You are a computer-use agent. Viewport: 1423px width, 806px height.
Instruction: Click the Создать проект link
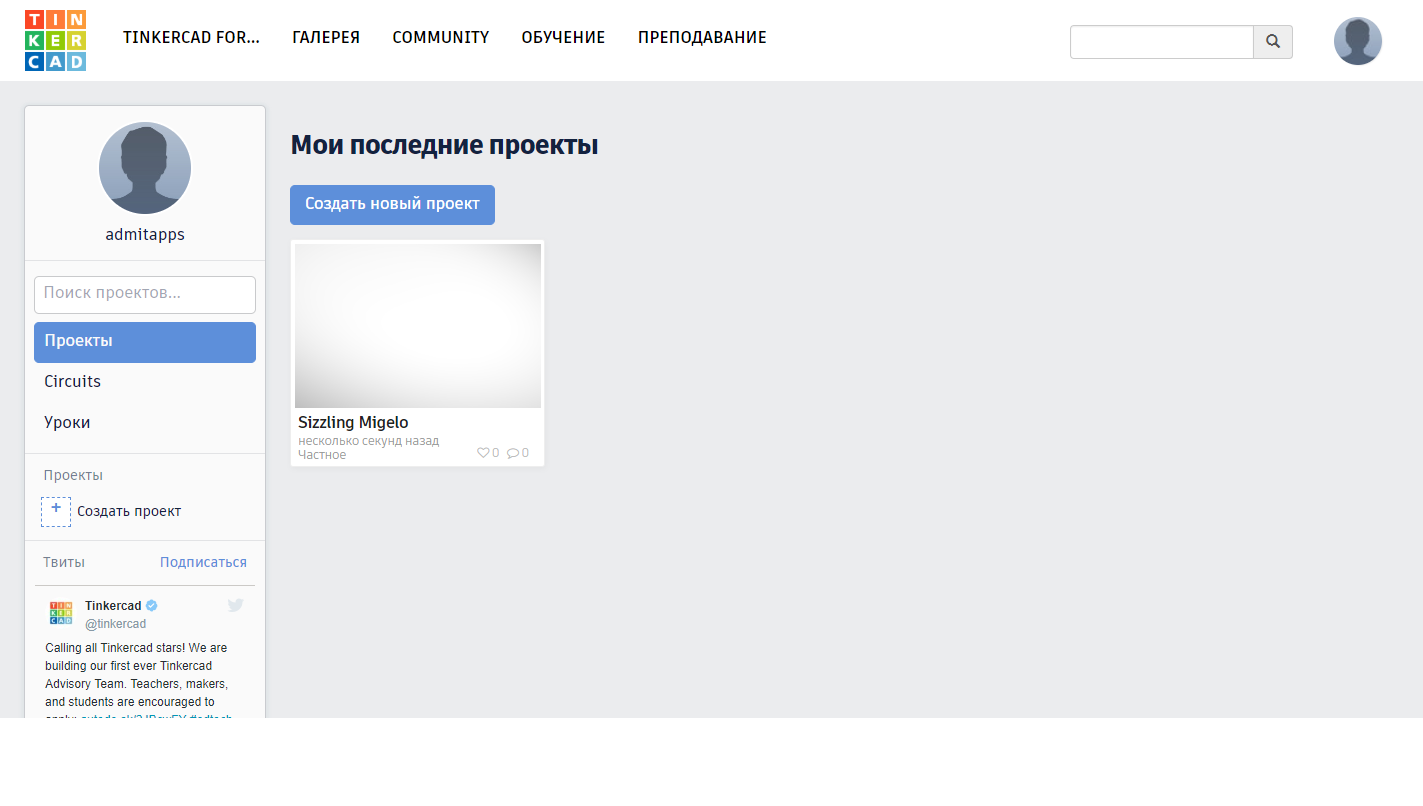click(x=129, y=512)
